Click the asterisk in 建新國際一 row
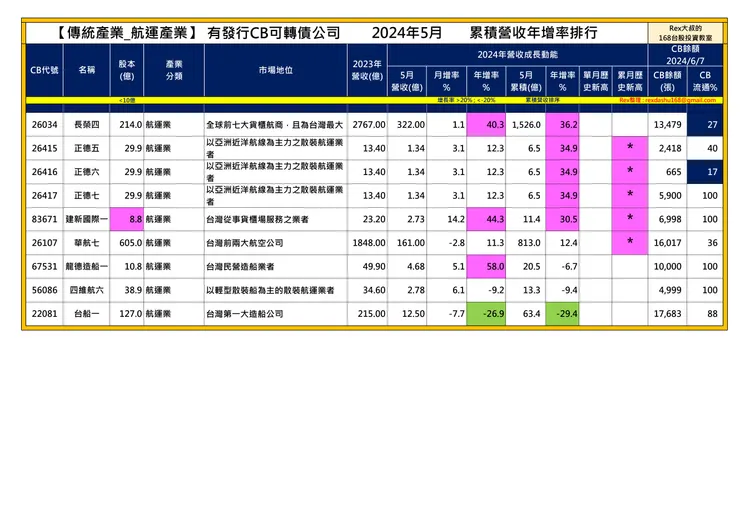Image resolution: width=740 pixels, height=523 pixels. tap(630, 218)
